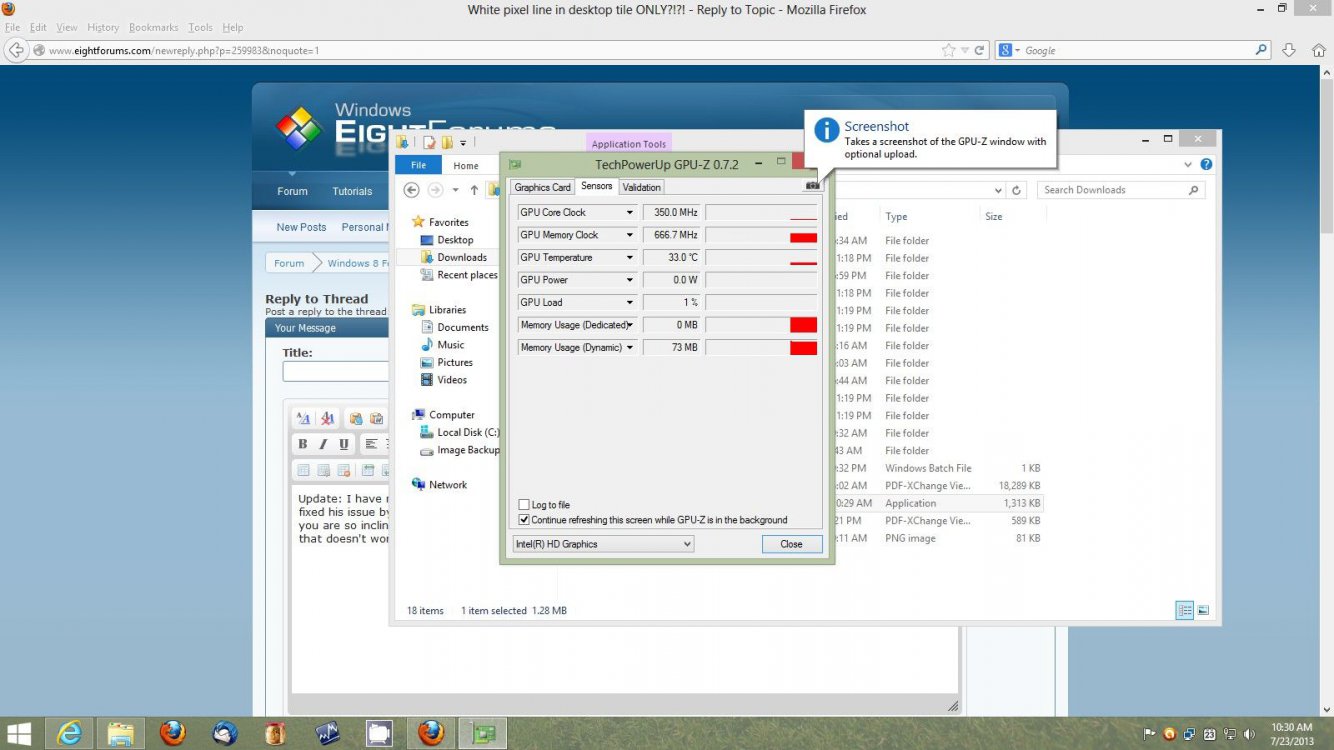Open Memory Usage (Dedicated) sensor dropdown
Viewport: 1334px width, 750px height.
click(630, 325)
